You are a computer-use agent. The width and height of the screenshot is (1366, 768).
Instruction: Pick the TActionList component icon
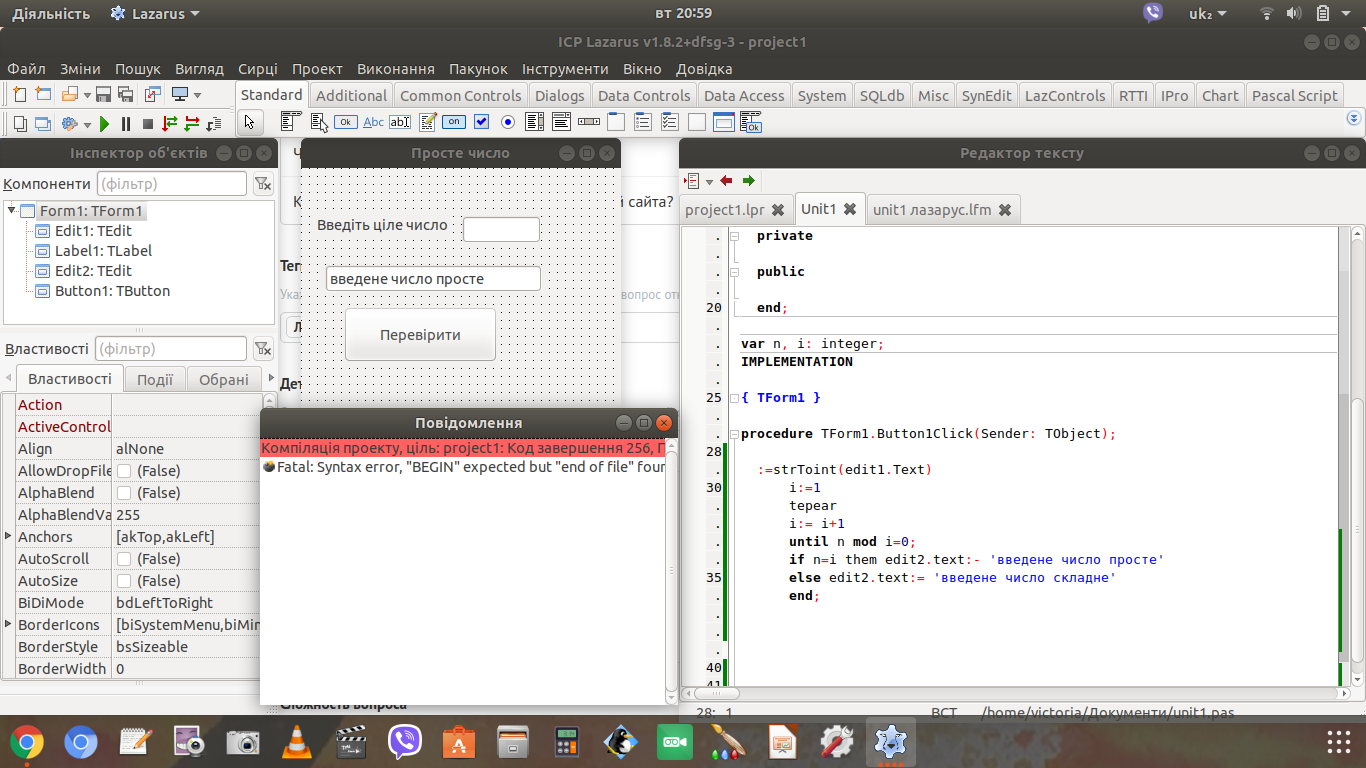point(751,122)
